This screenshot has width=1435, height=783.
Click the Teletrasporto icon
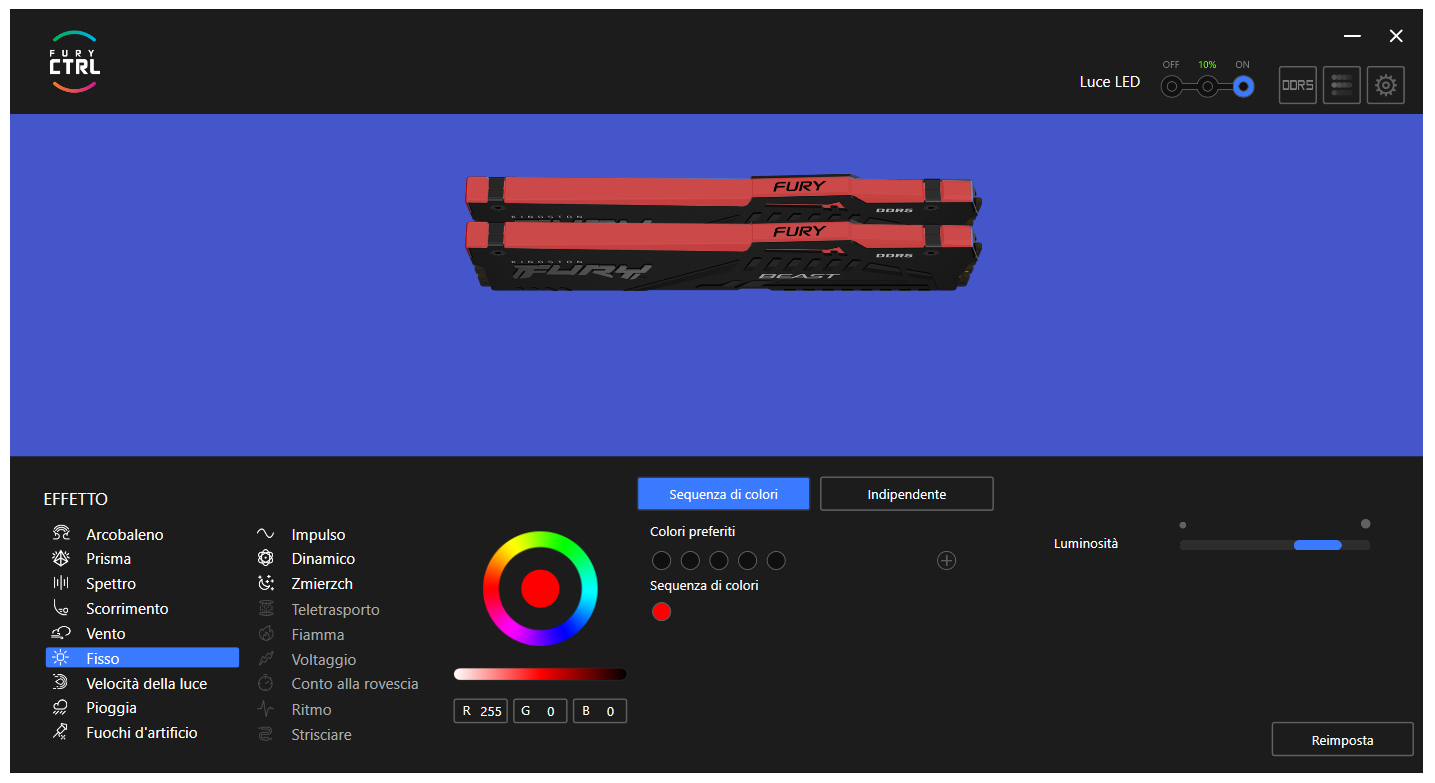click(266, 609)
